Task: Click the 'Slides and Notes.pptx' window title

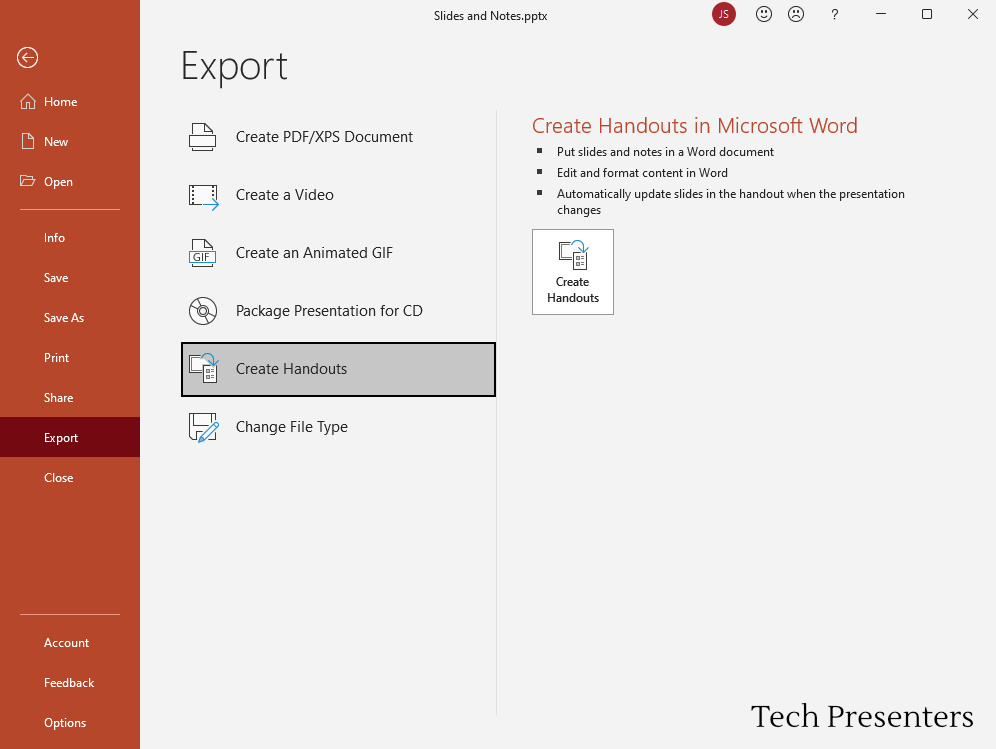Action: click(x=490, y=16)
